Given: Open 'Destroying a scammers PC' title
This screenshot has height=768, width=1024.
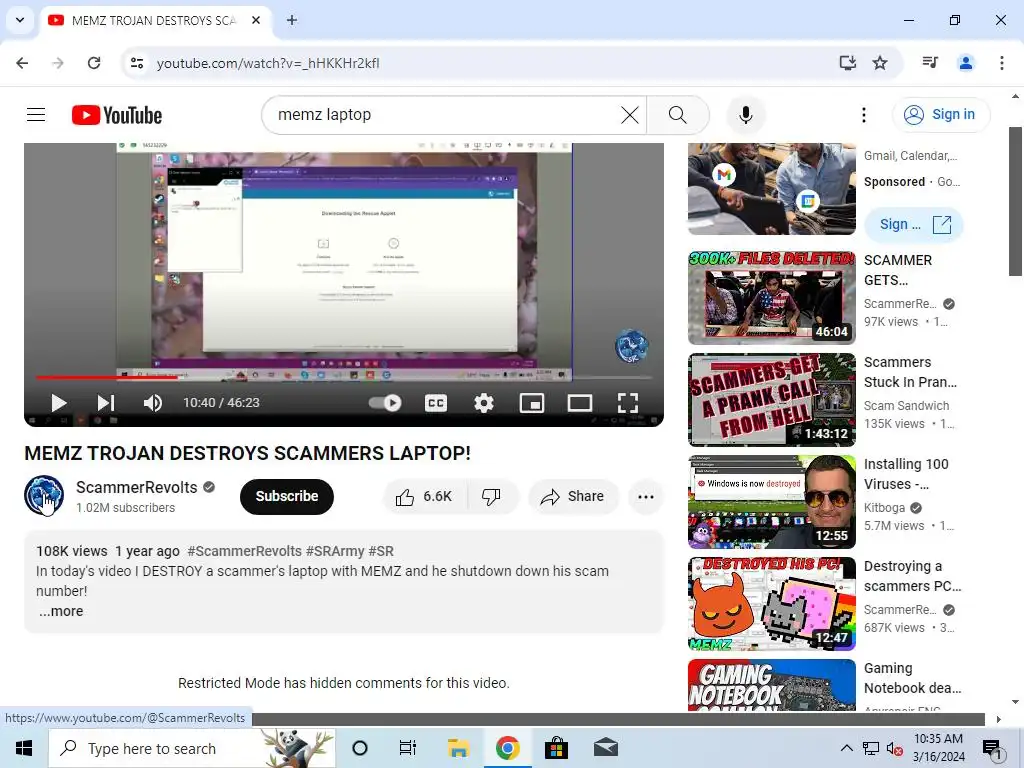Looking at the screenshot, I should 912,576.
